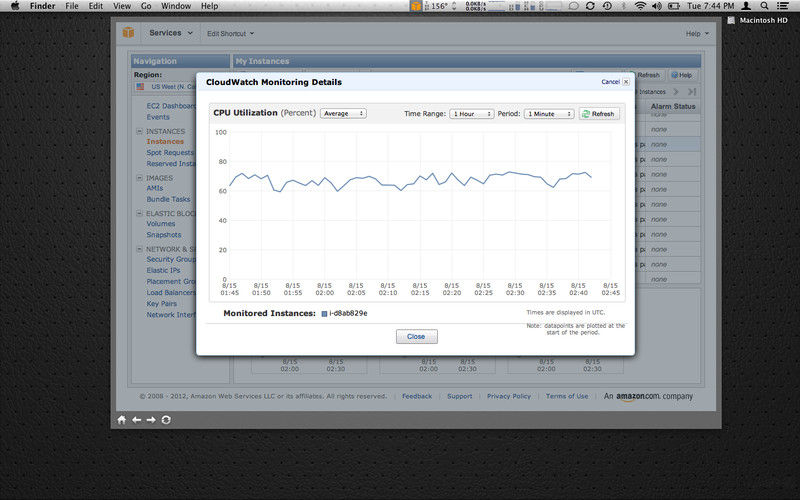Open the Privacy Policy footer link
The width and height of the screenshot is (800, 500).
pyautogui.click(x=509, y=396)
